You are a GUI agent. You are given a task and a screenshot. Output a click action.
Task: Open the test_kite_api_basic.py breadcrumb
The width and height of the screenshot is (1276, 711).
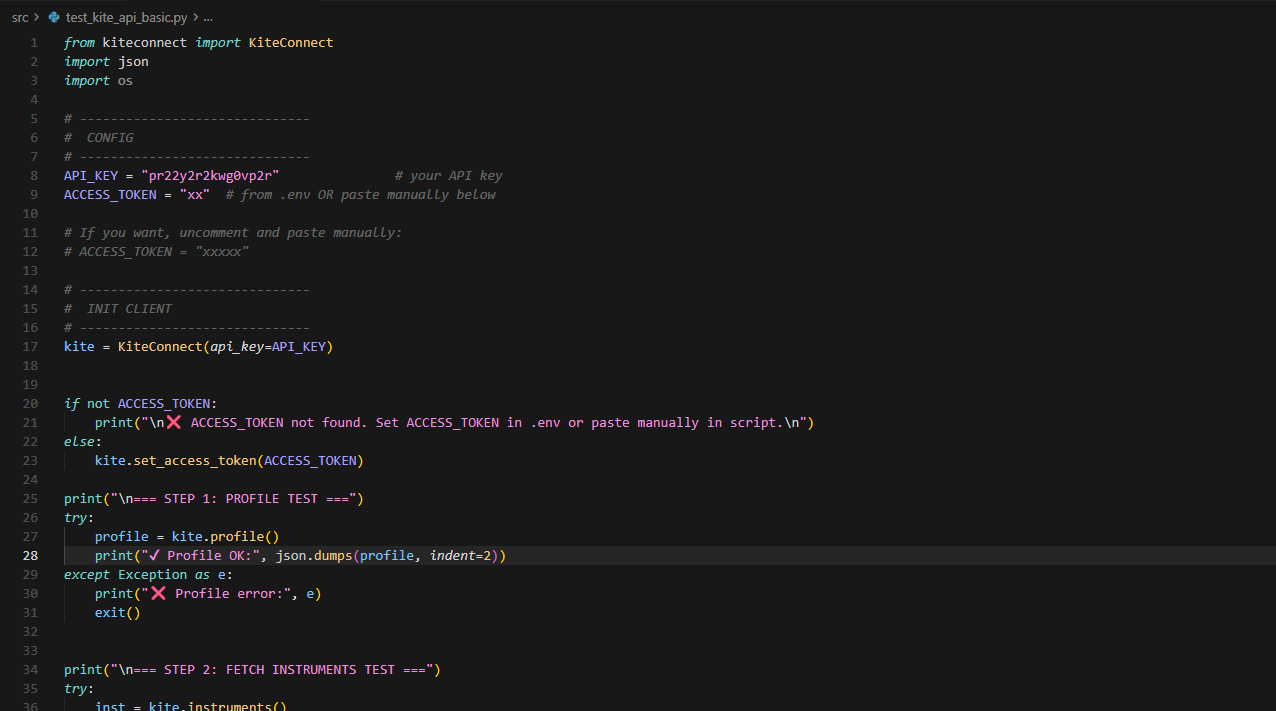click(125, 18)
